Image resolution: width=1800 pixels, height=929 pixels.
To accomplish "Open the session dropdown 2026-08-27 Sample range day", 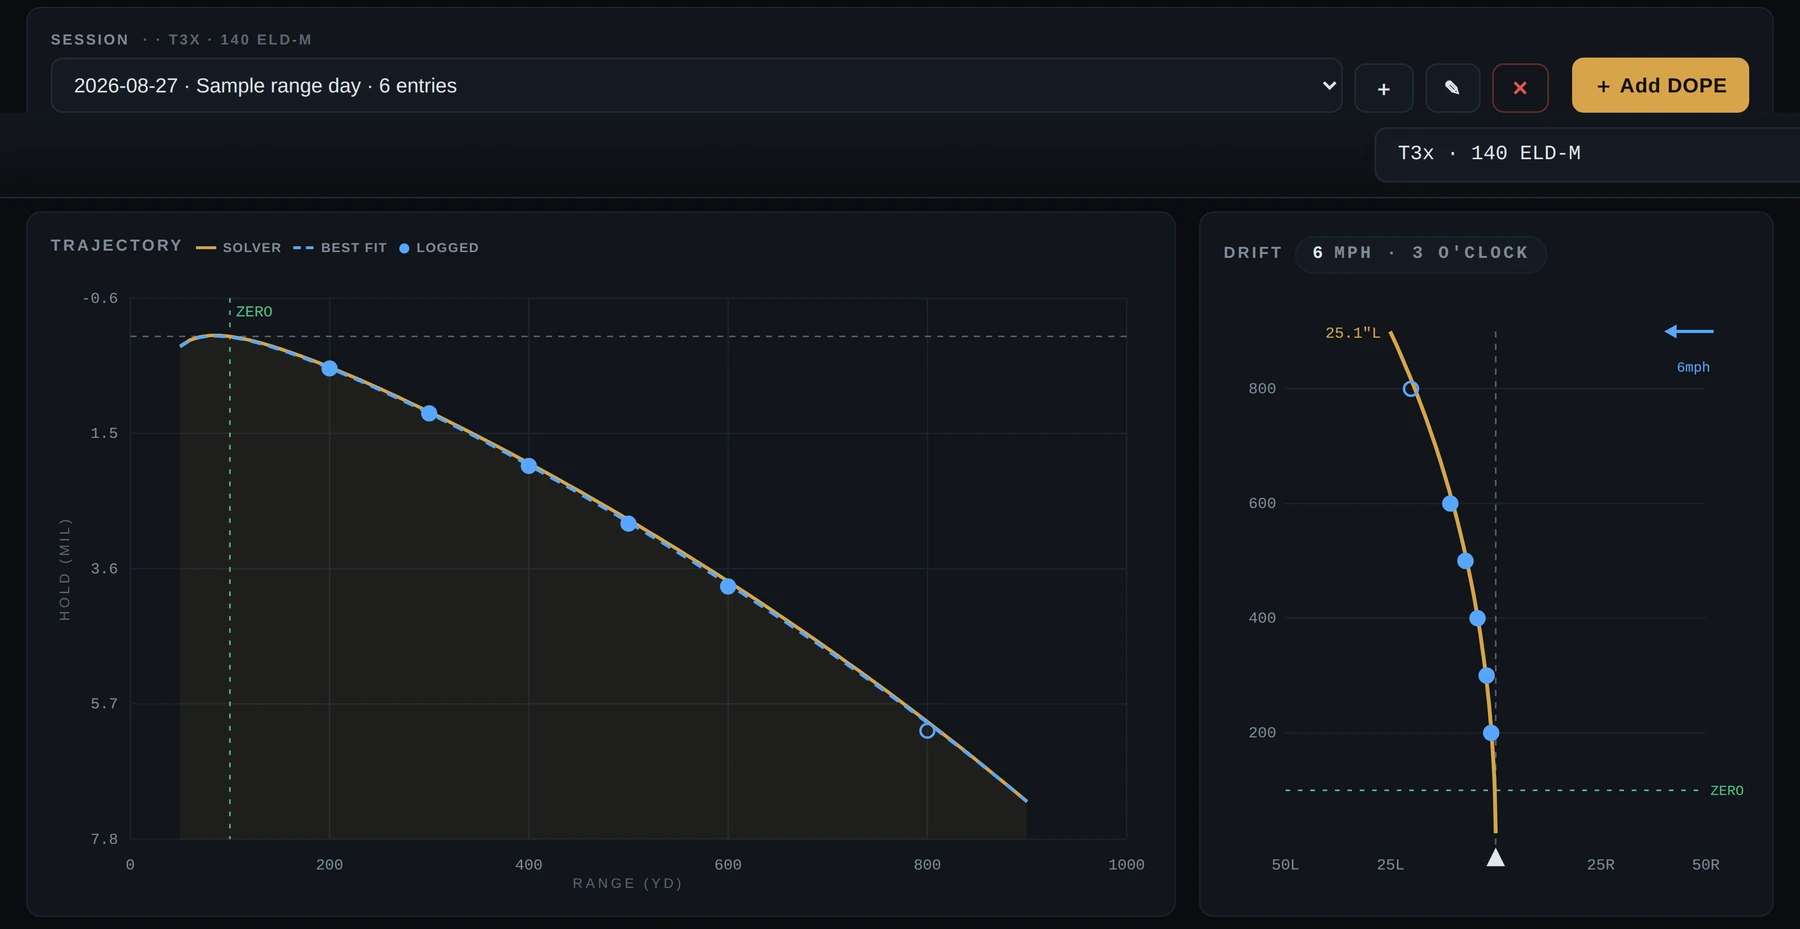I will [696, 85].
